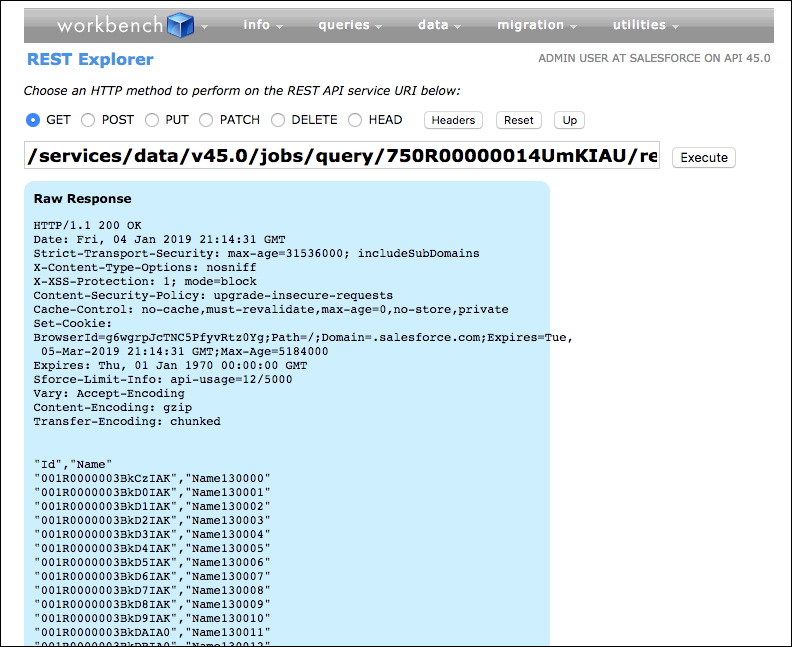
Task: Open the data menu
Action: (x=439, y=25)
